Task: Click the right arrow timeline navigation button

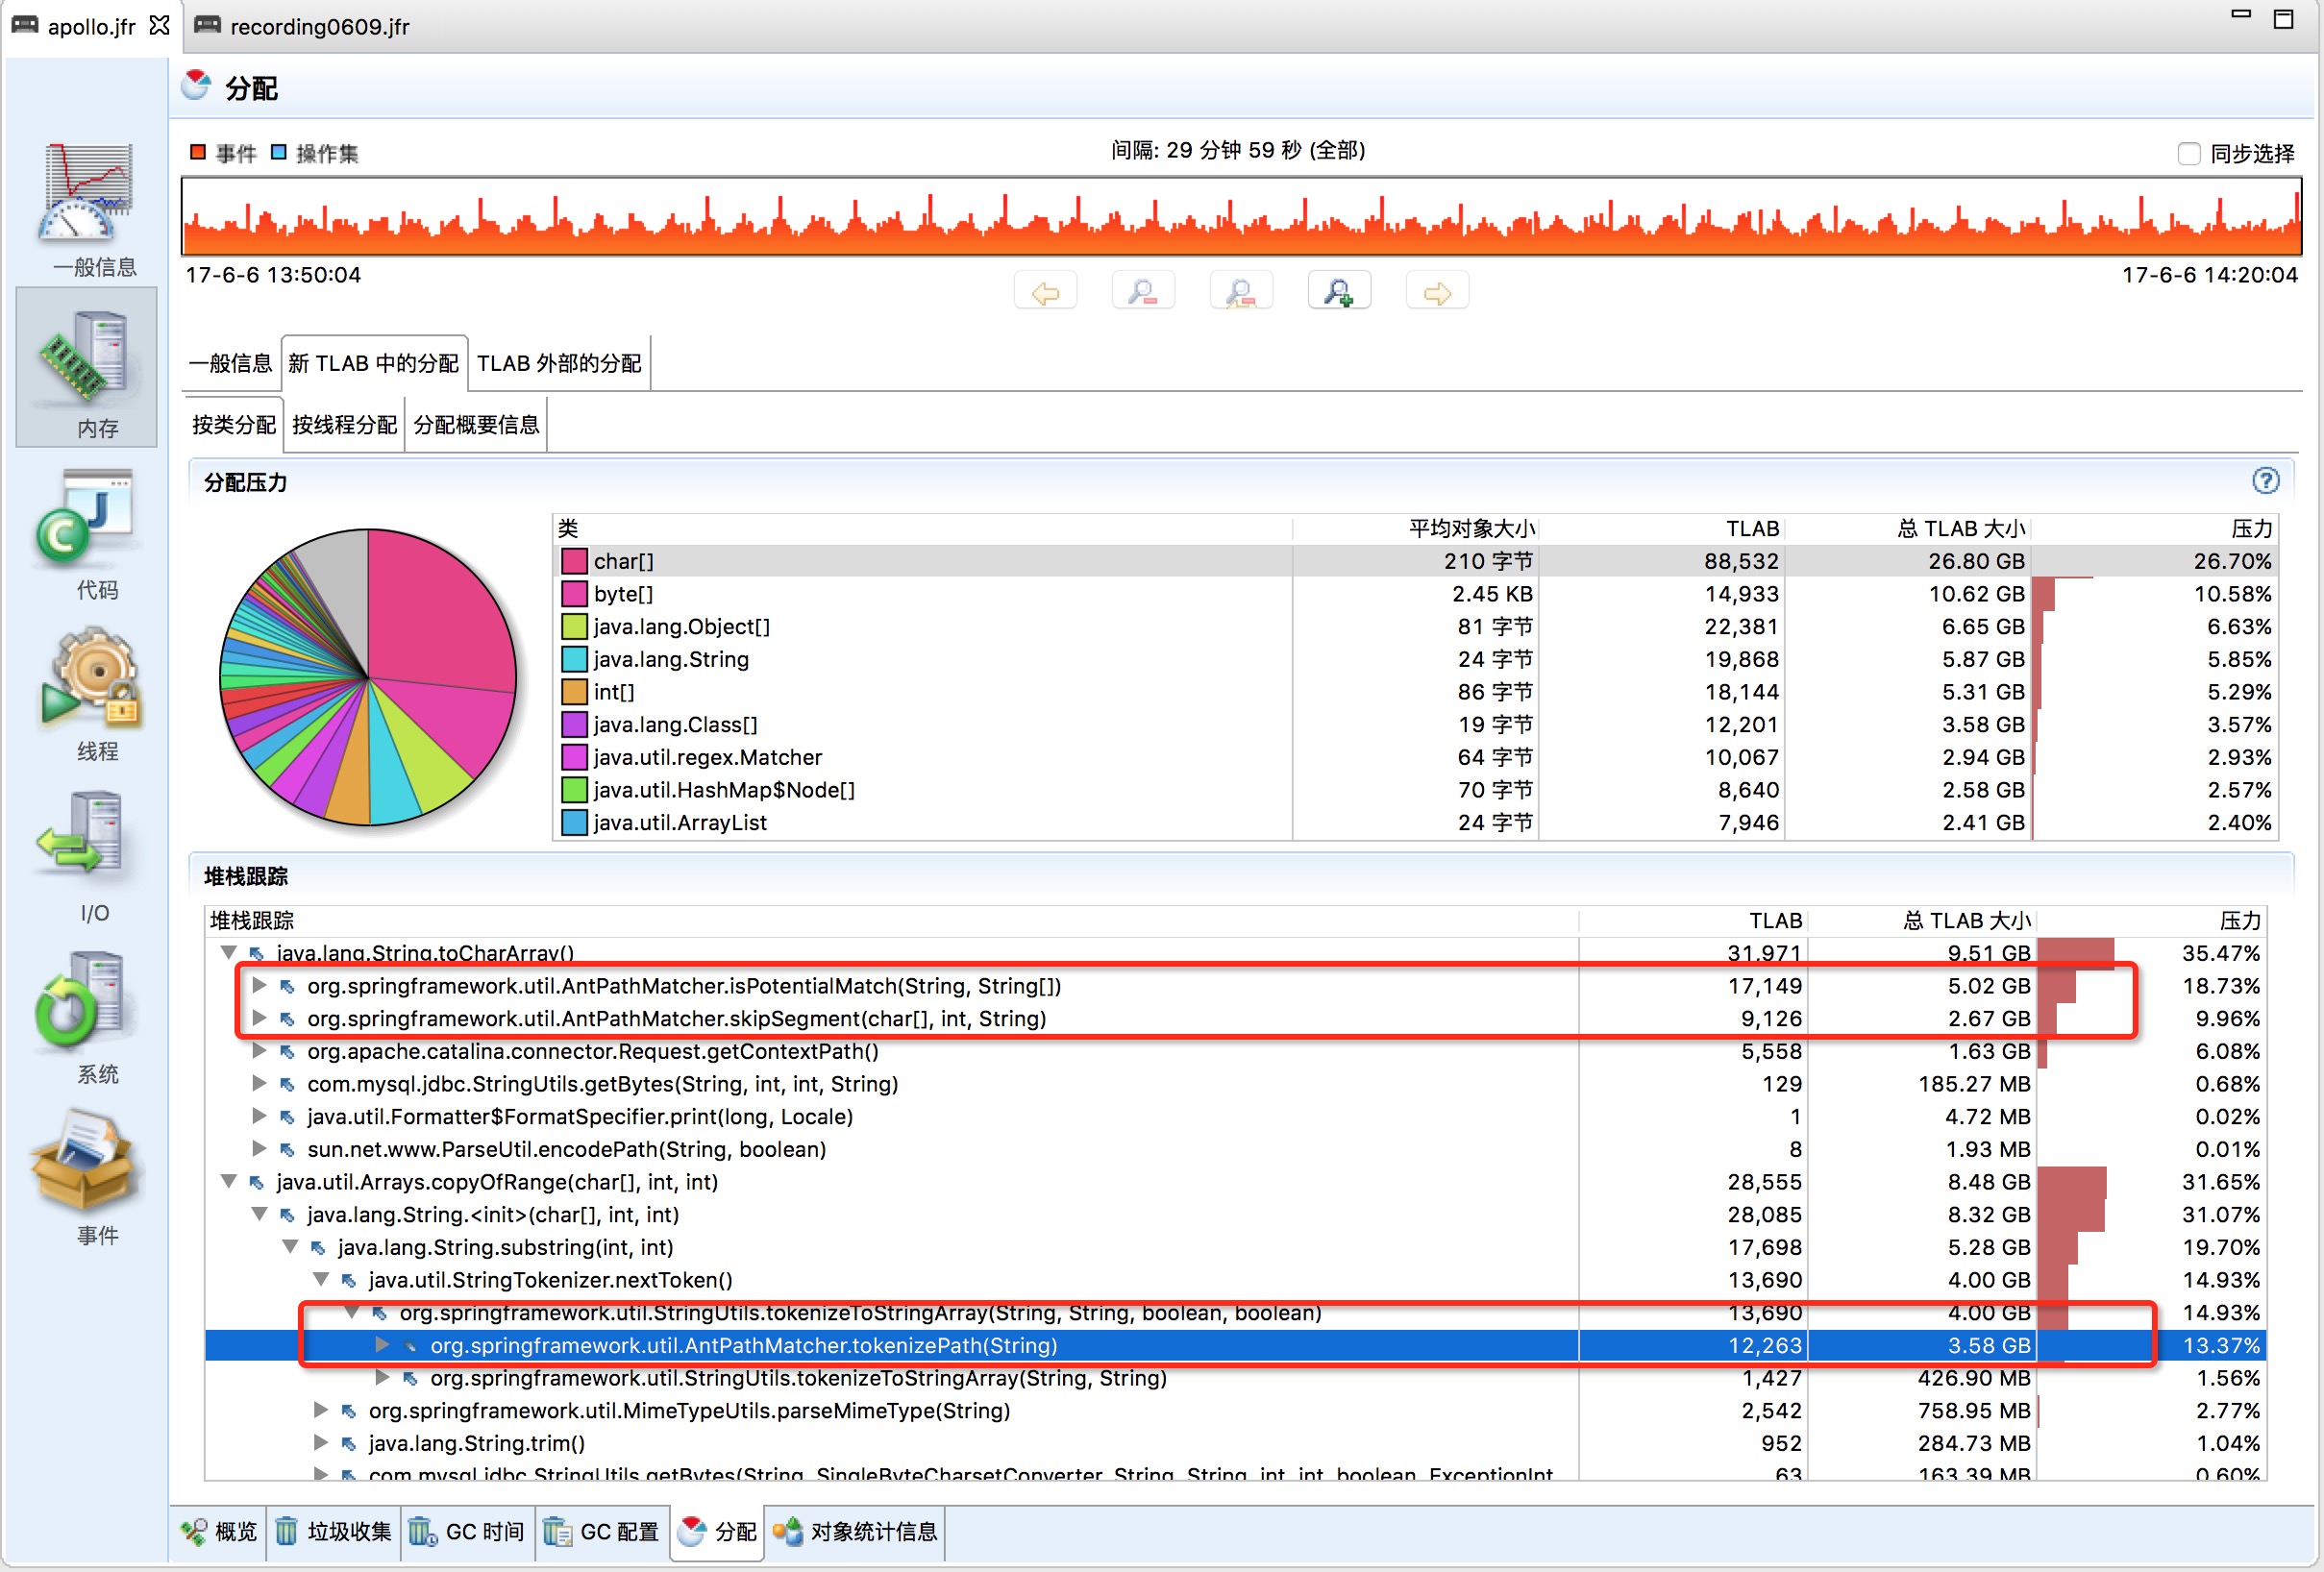Action: pyautogui.click(x=1437, y=292)
